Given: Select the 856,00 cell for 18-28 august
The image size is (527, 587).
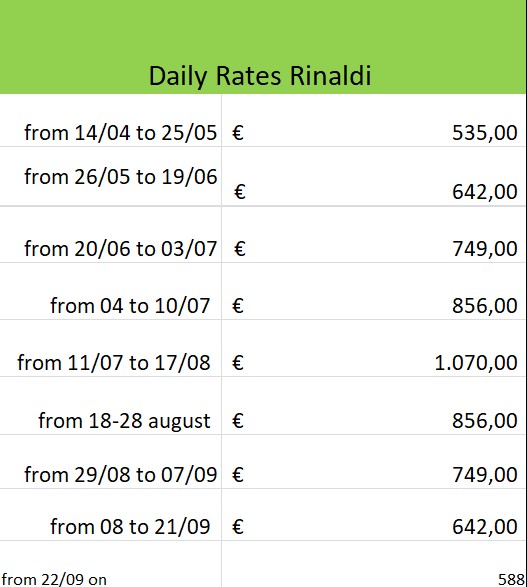Looking at the screenshot, I should pyautogui.click(x=374, y=406).
